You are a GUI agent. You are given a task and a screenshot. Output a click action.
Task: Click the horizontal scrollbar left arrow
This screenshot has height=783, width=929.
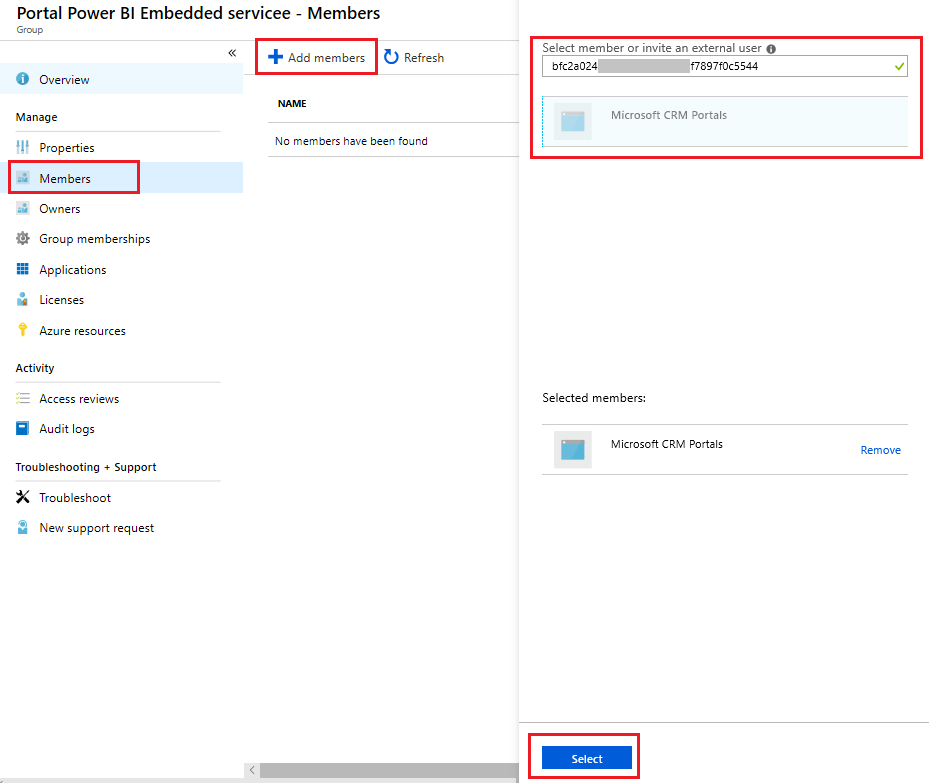(252, 770)
